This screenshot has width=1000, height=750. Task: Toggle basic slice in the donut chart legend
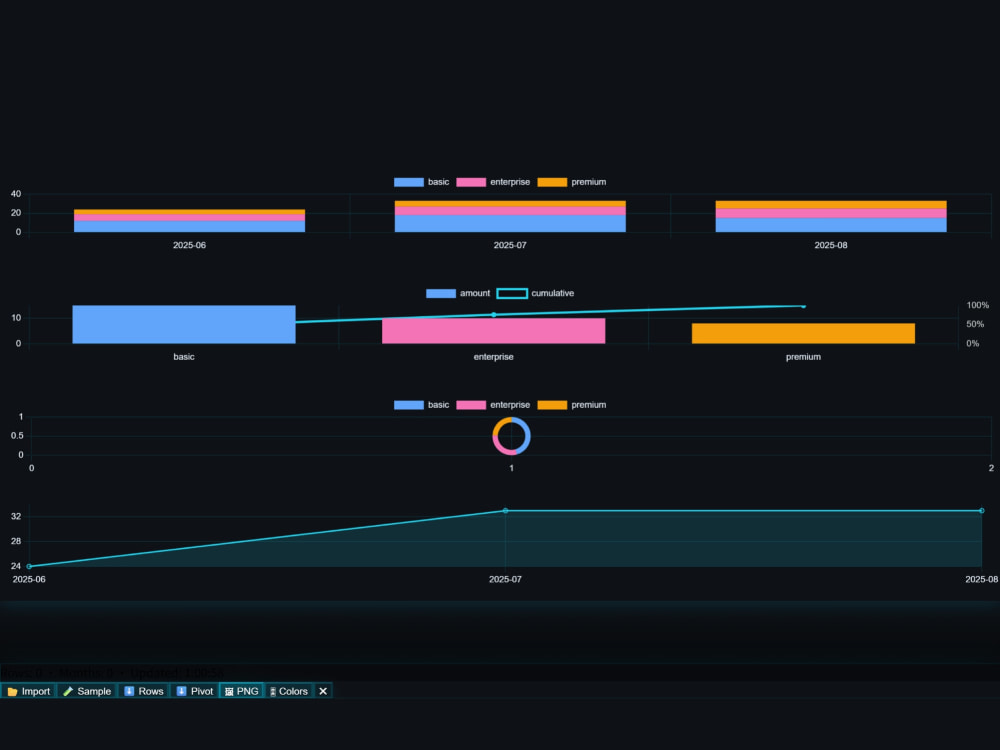[x=422, y=405]
